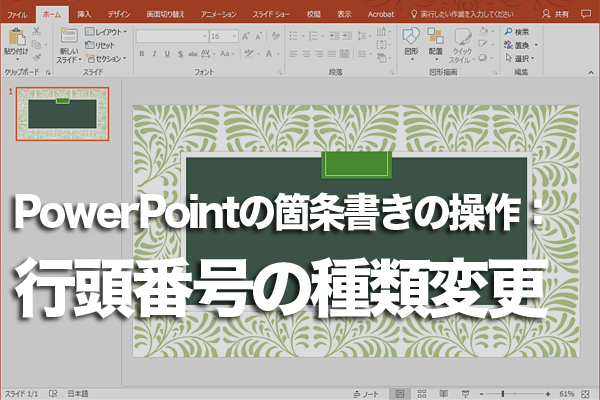Click the Tell Me search box
The height and width of the screenshot is (400, 600).
click(x=462, y=15)
